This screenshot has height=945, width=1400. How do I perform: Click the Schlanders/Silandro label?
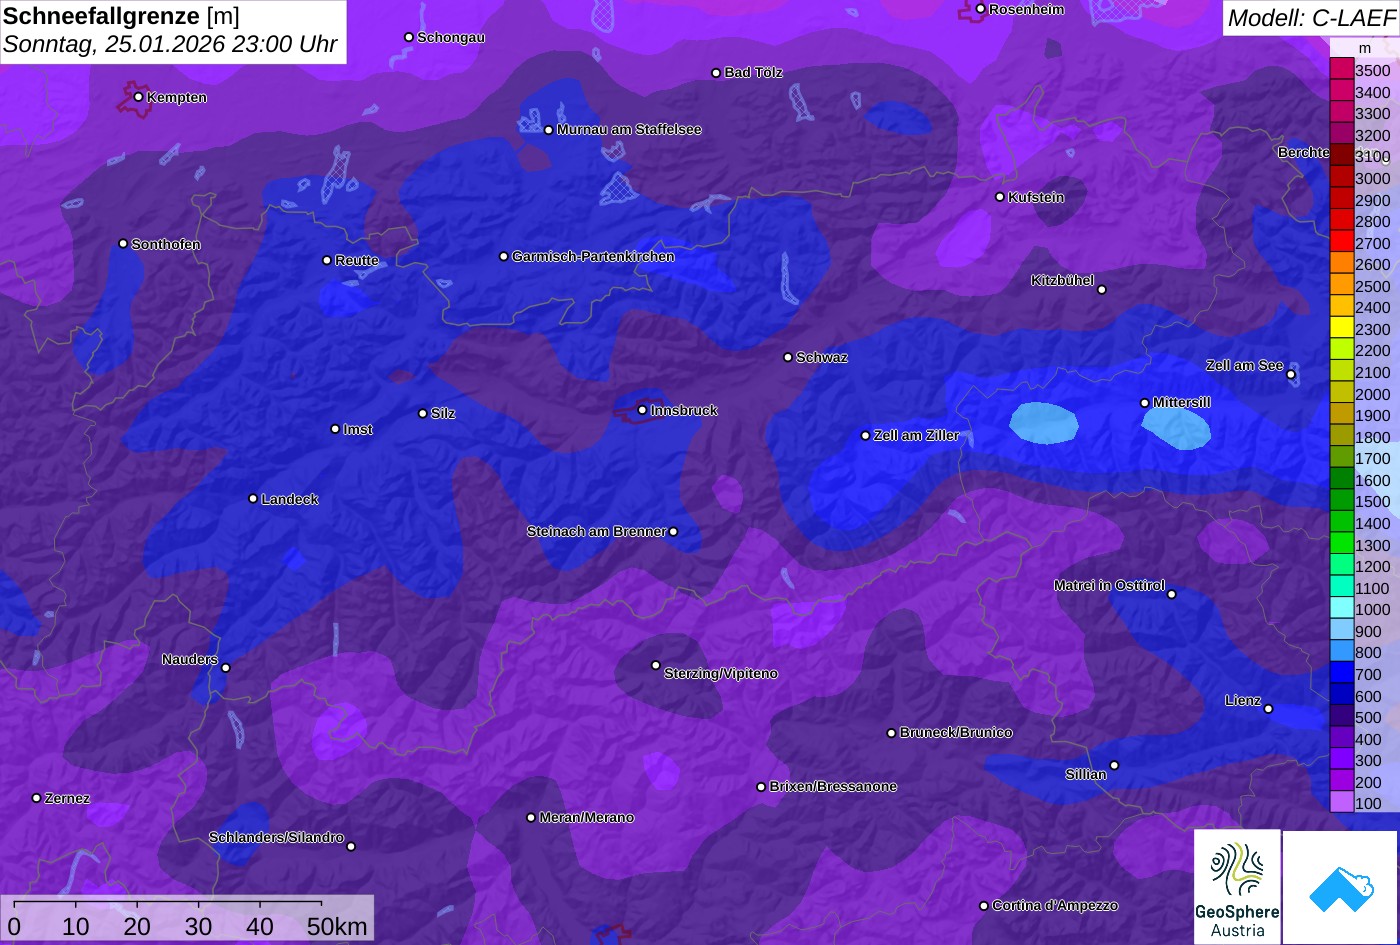pos(276,838)
